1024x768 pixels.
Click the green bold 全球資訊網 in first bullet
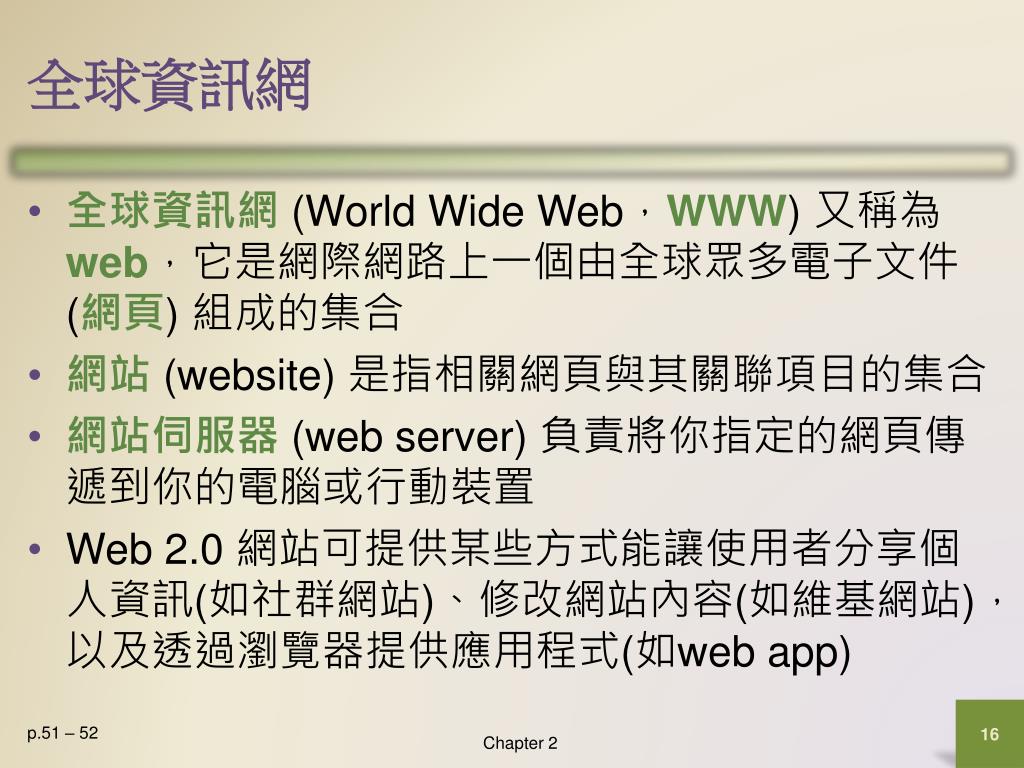pyautogui.click(x=172, y=210)
